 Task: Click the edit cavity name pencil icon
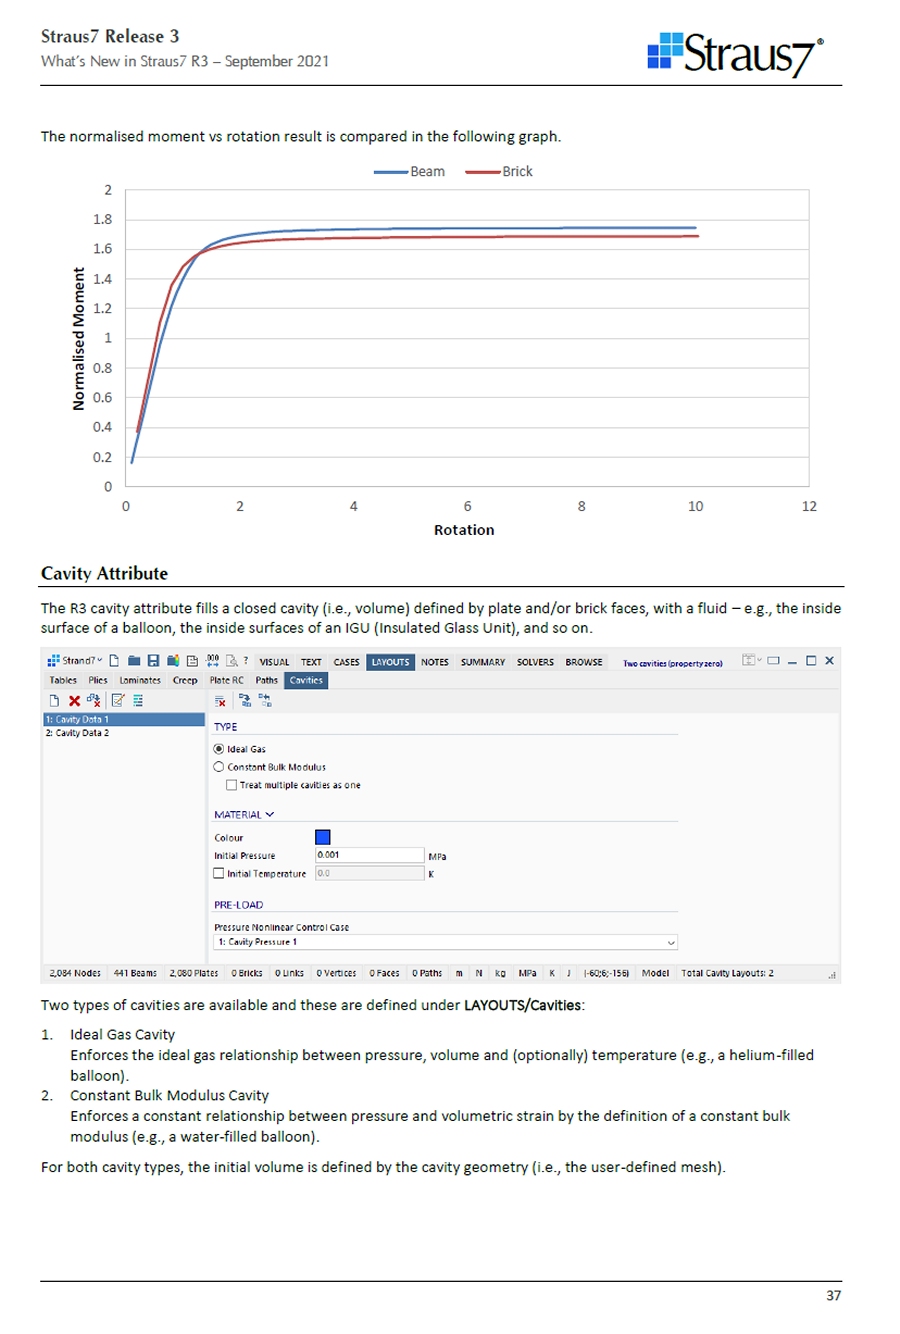tap(117, 700)
